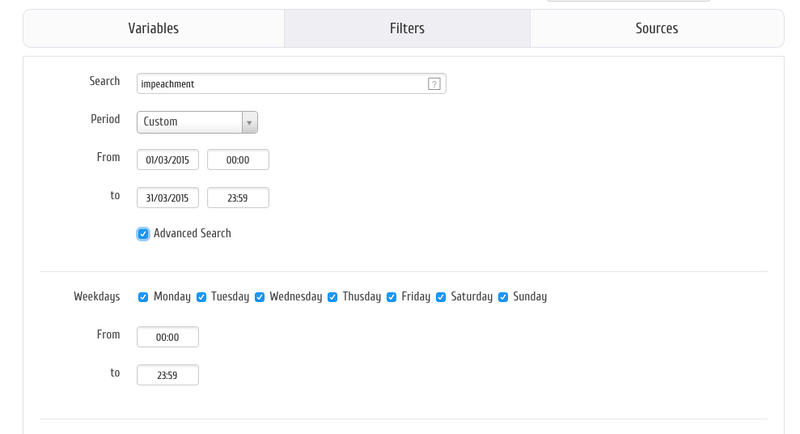Screen dimensions: 800x434
Task: Select the Custom period combo box
Action: (x=190, y=122)
